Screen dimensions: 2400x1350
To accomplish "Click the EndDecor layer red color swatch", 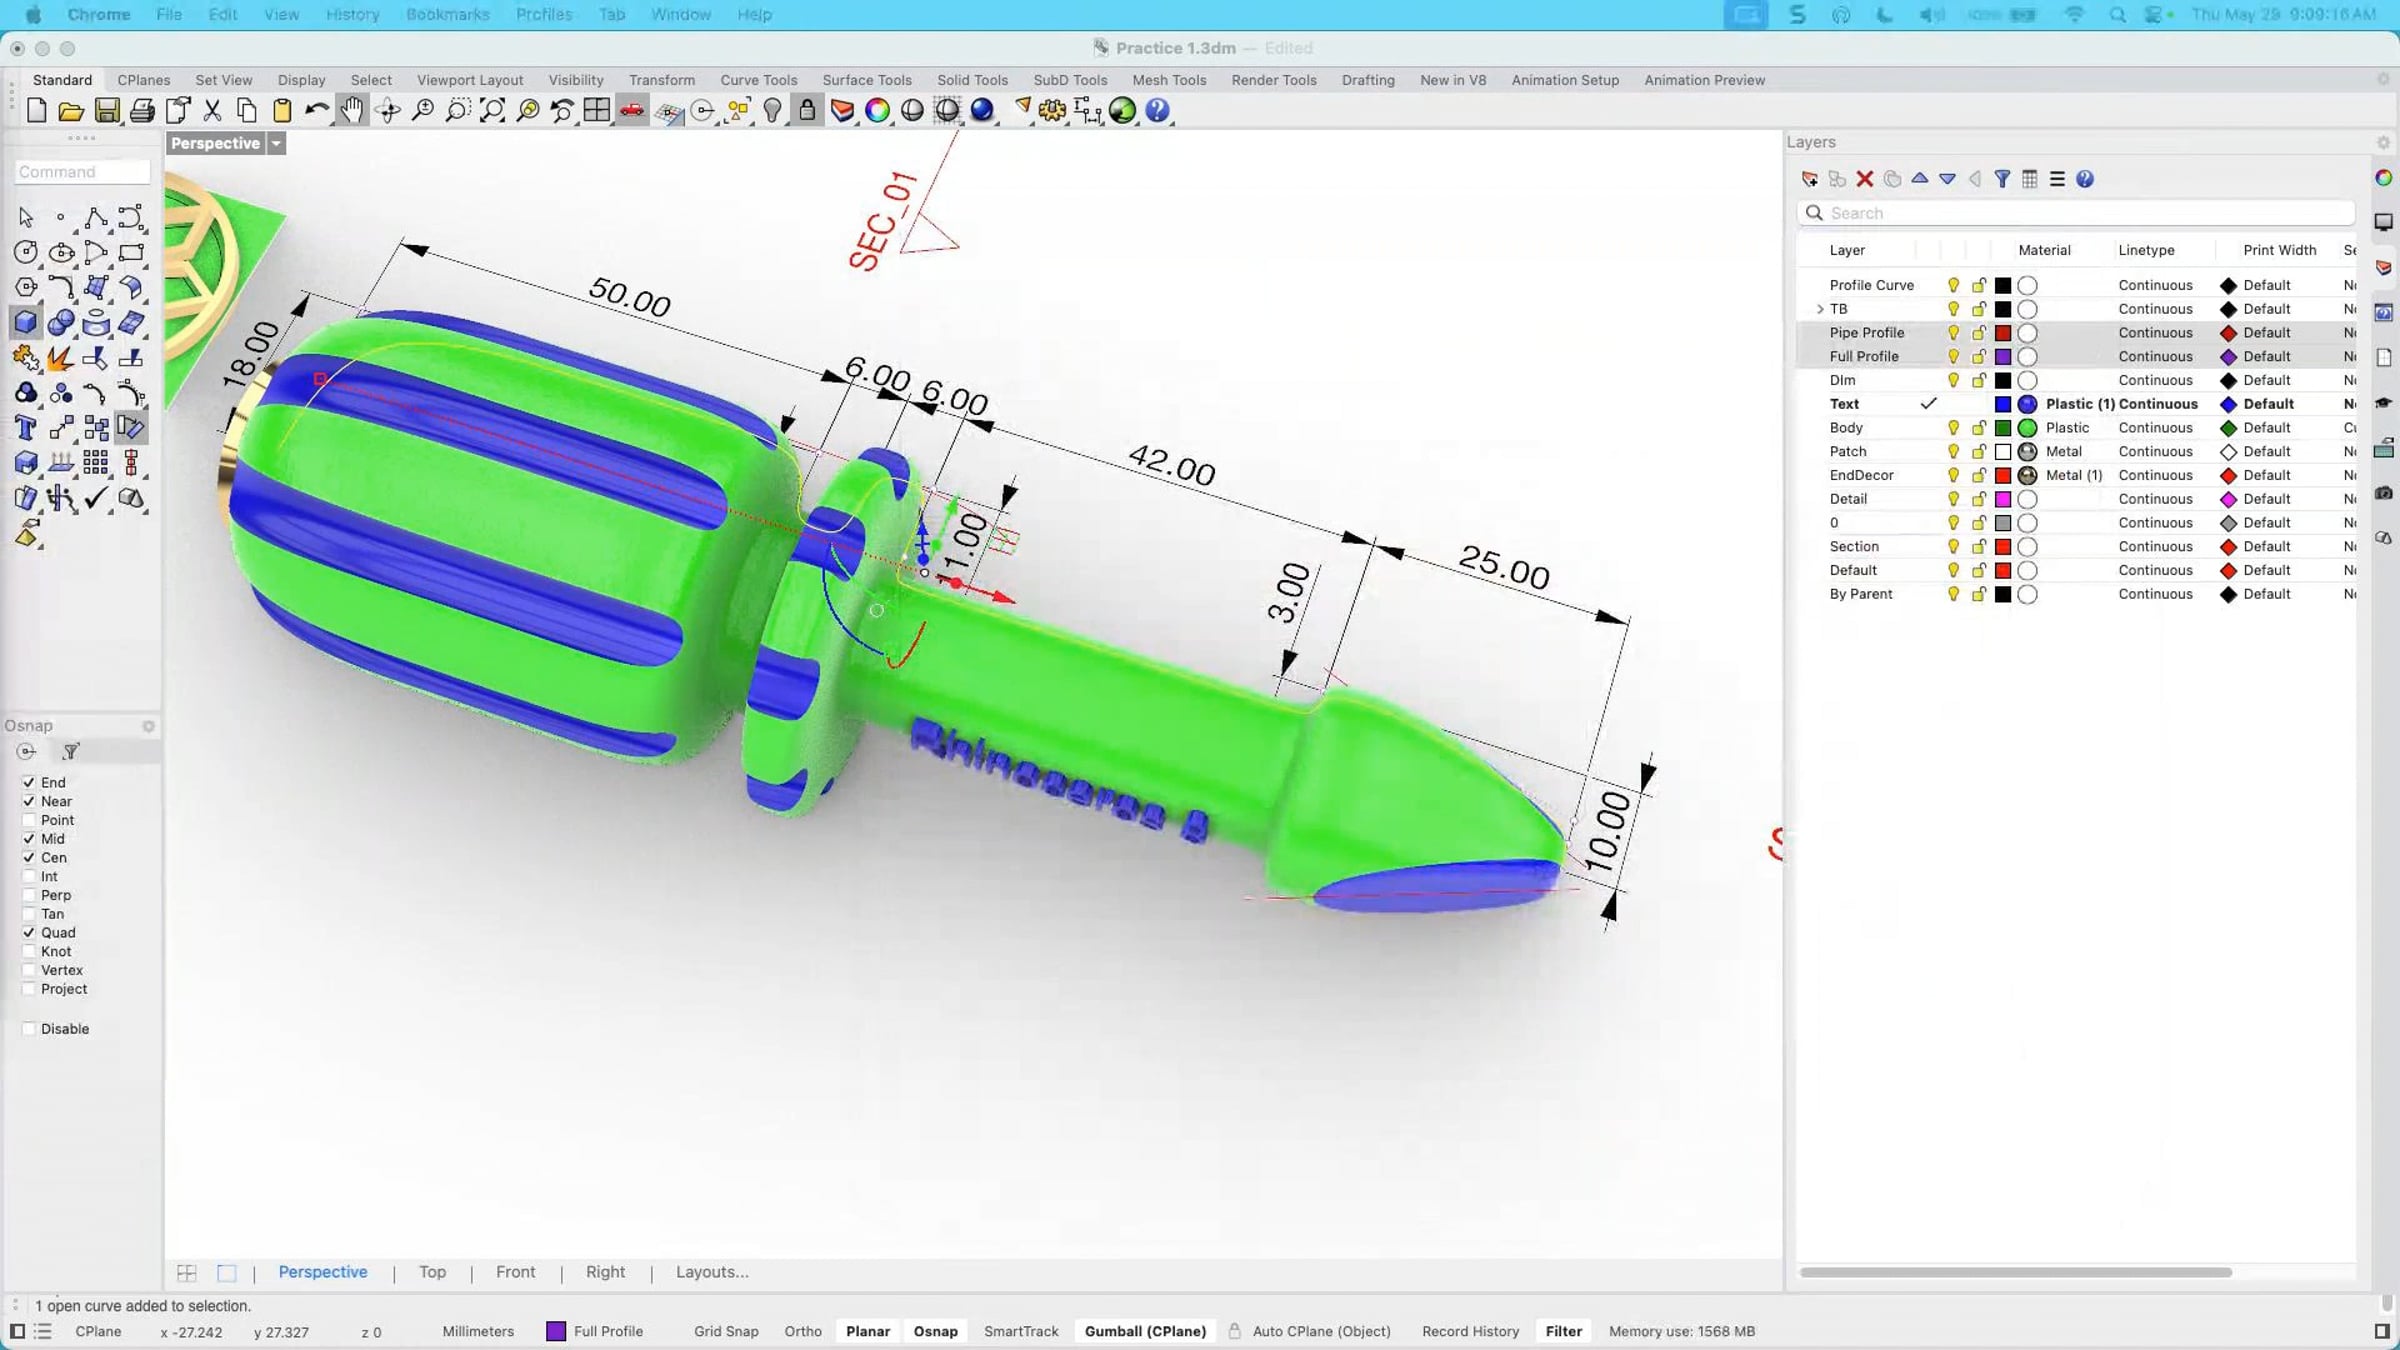I will click(x=2003, y=476).
